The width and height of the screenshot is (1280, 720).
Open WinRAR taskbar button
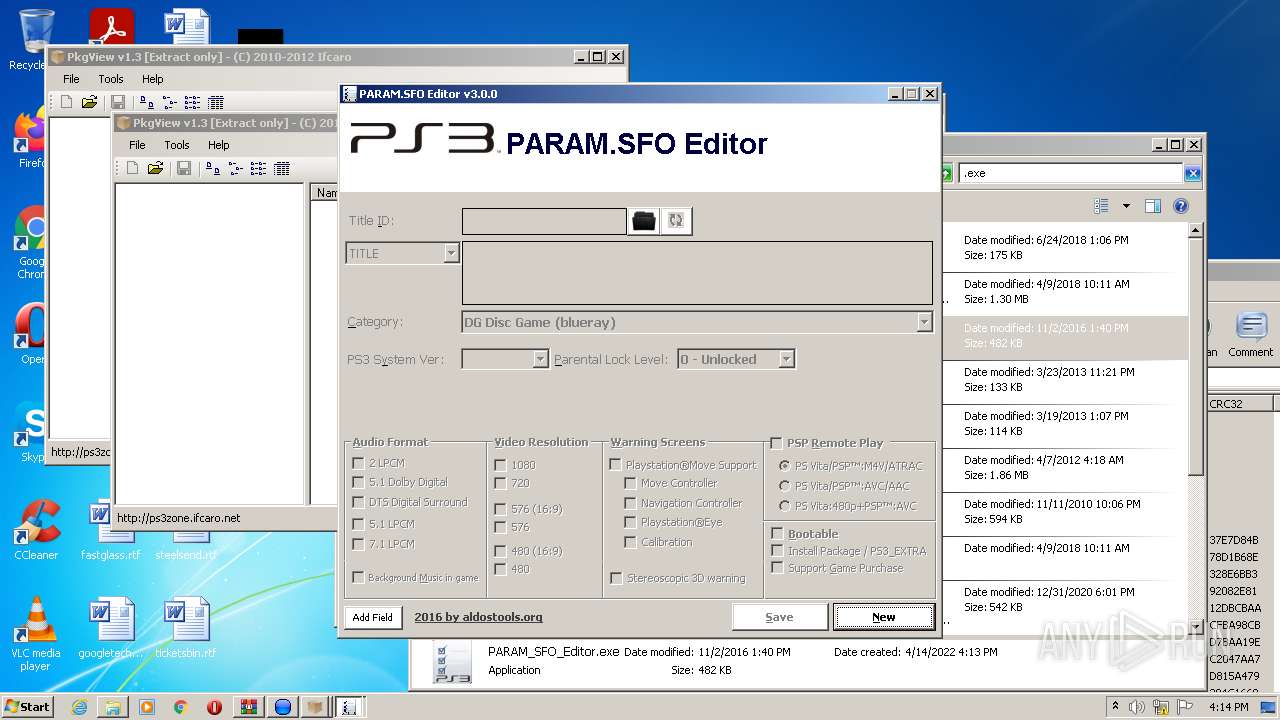coord(248,706)
